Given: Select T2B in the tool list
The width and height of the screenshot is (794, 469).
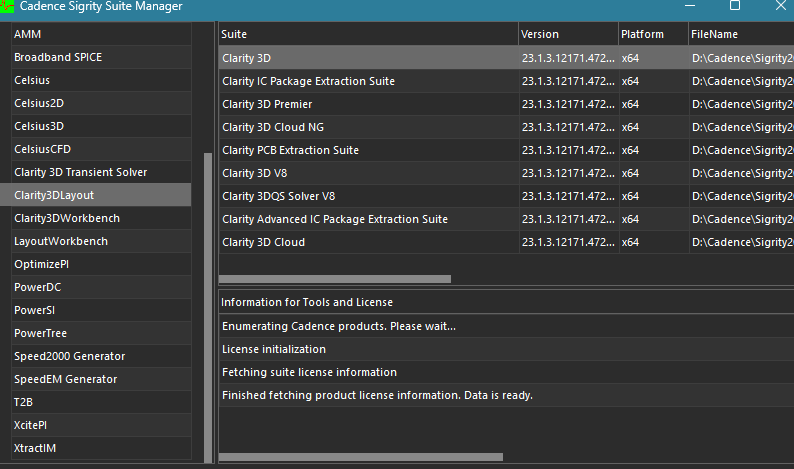Looking at the screenshot, I should [x=101, y=402].
